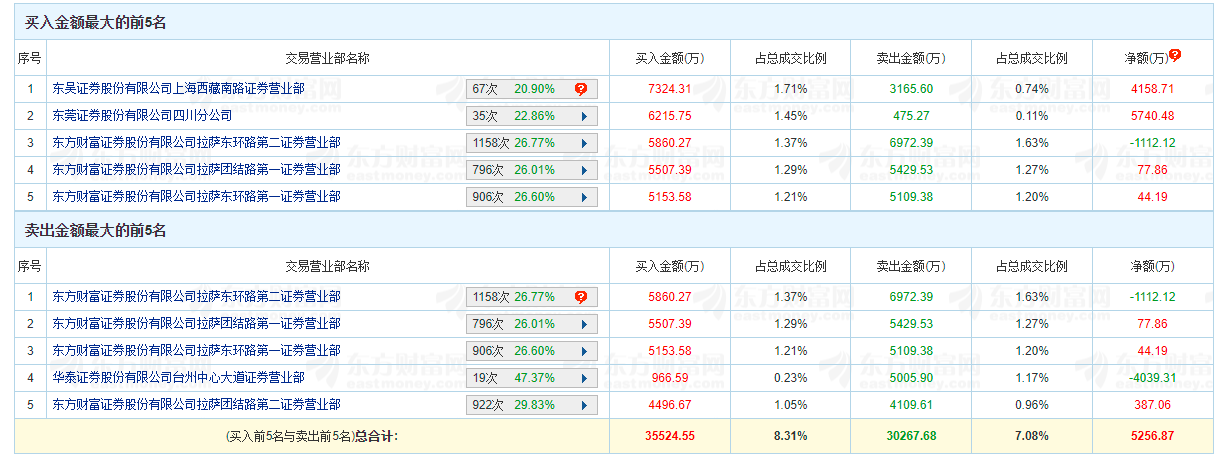This screenshot has width=1220, height=457.
Task: Click 卖出金额(万) header in sell table
Action: click(x=910, y=266)
